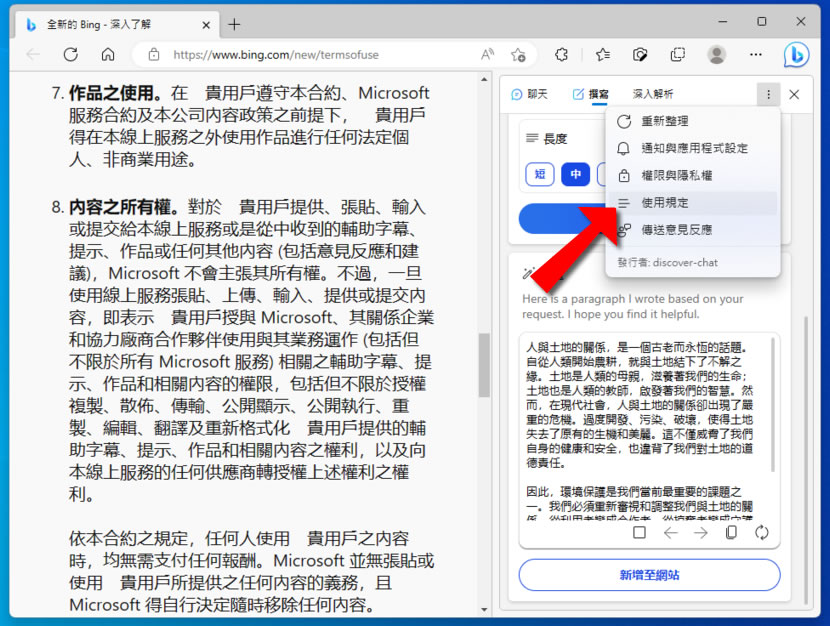The height and width of the screenshot is (626, 830).
Task: Open the user profile avatar
Action: coord(717,55)
